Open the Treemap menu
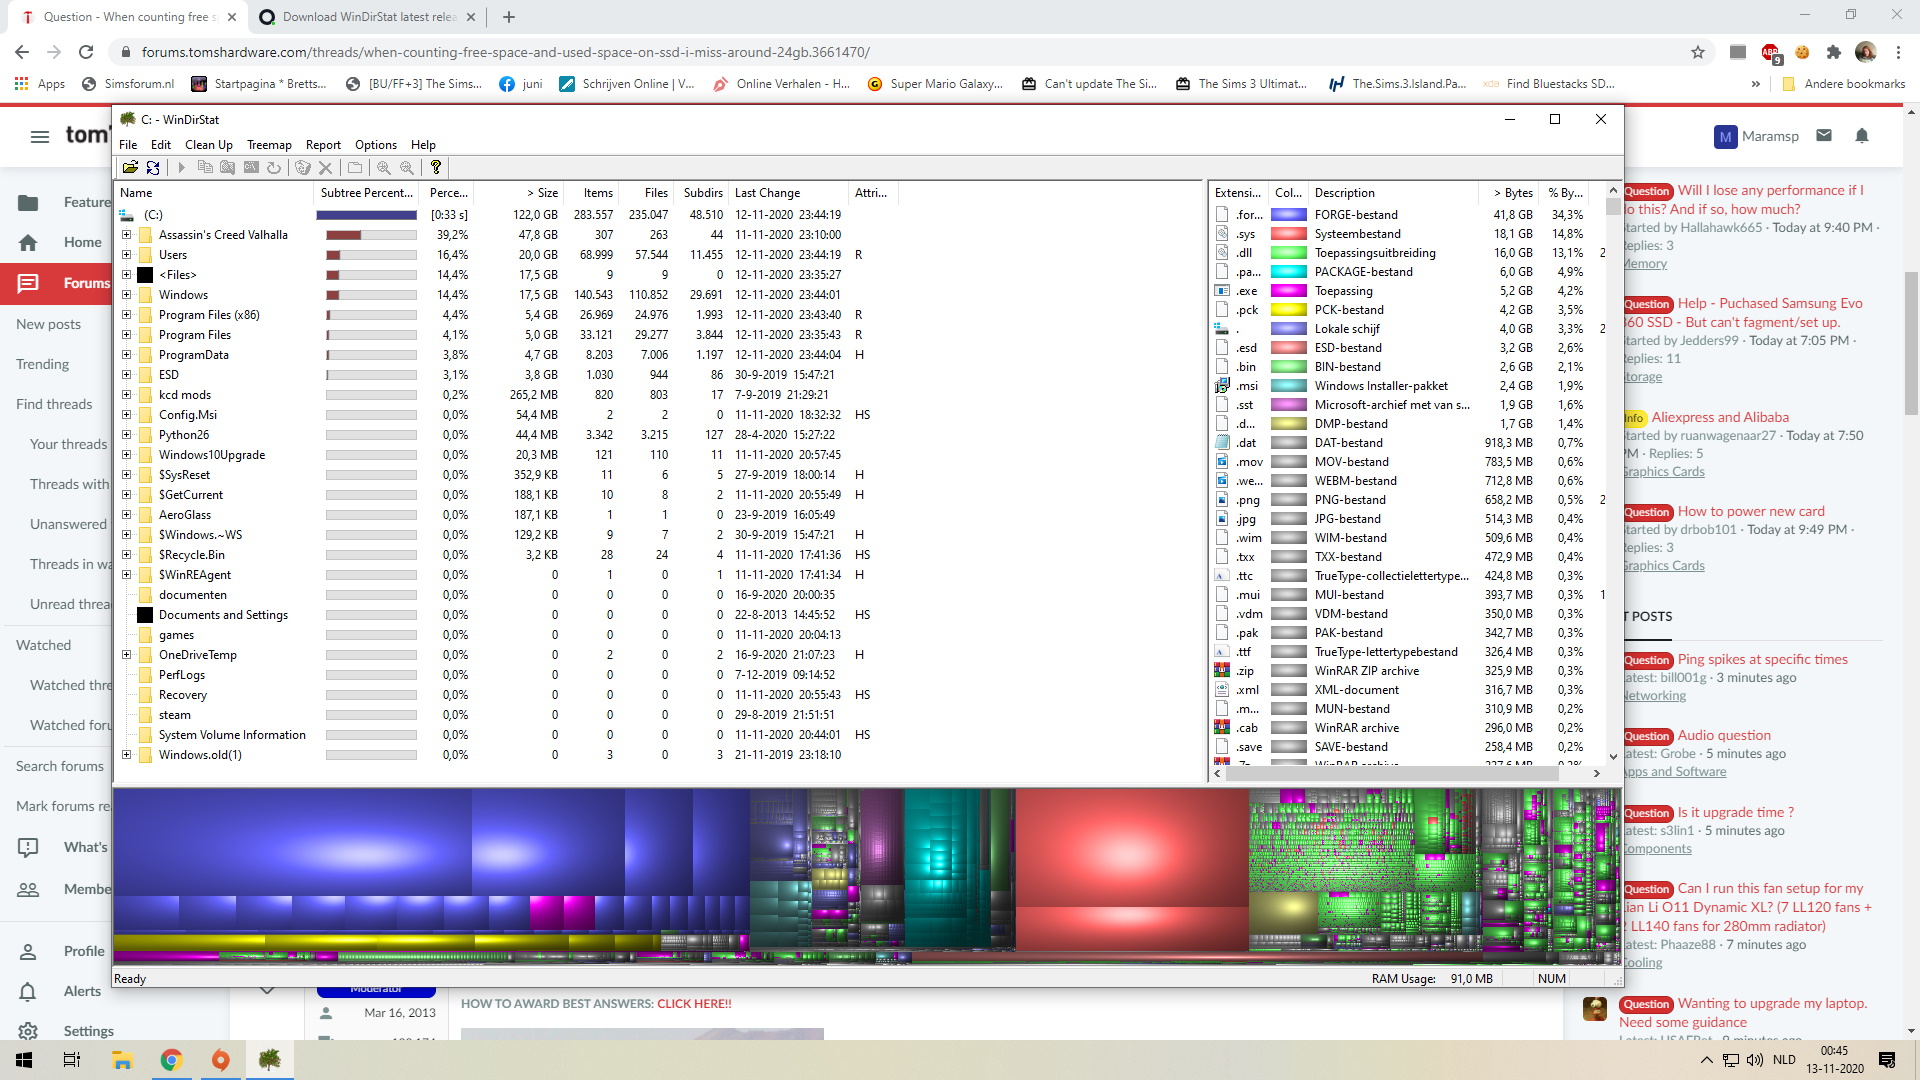This screenshot has width=1920, height=1080. coord(269,145)
